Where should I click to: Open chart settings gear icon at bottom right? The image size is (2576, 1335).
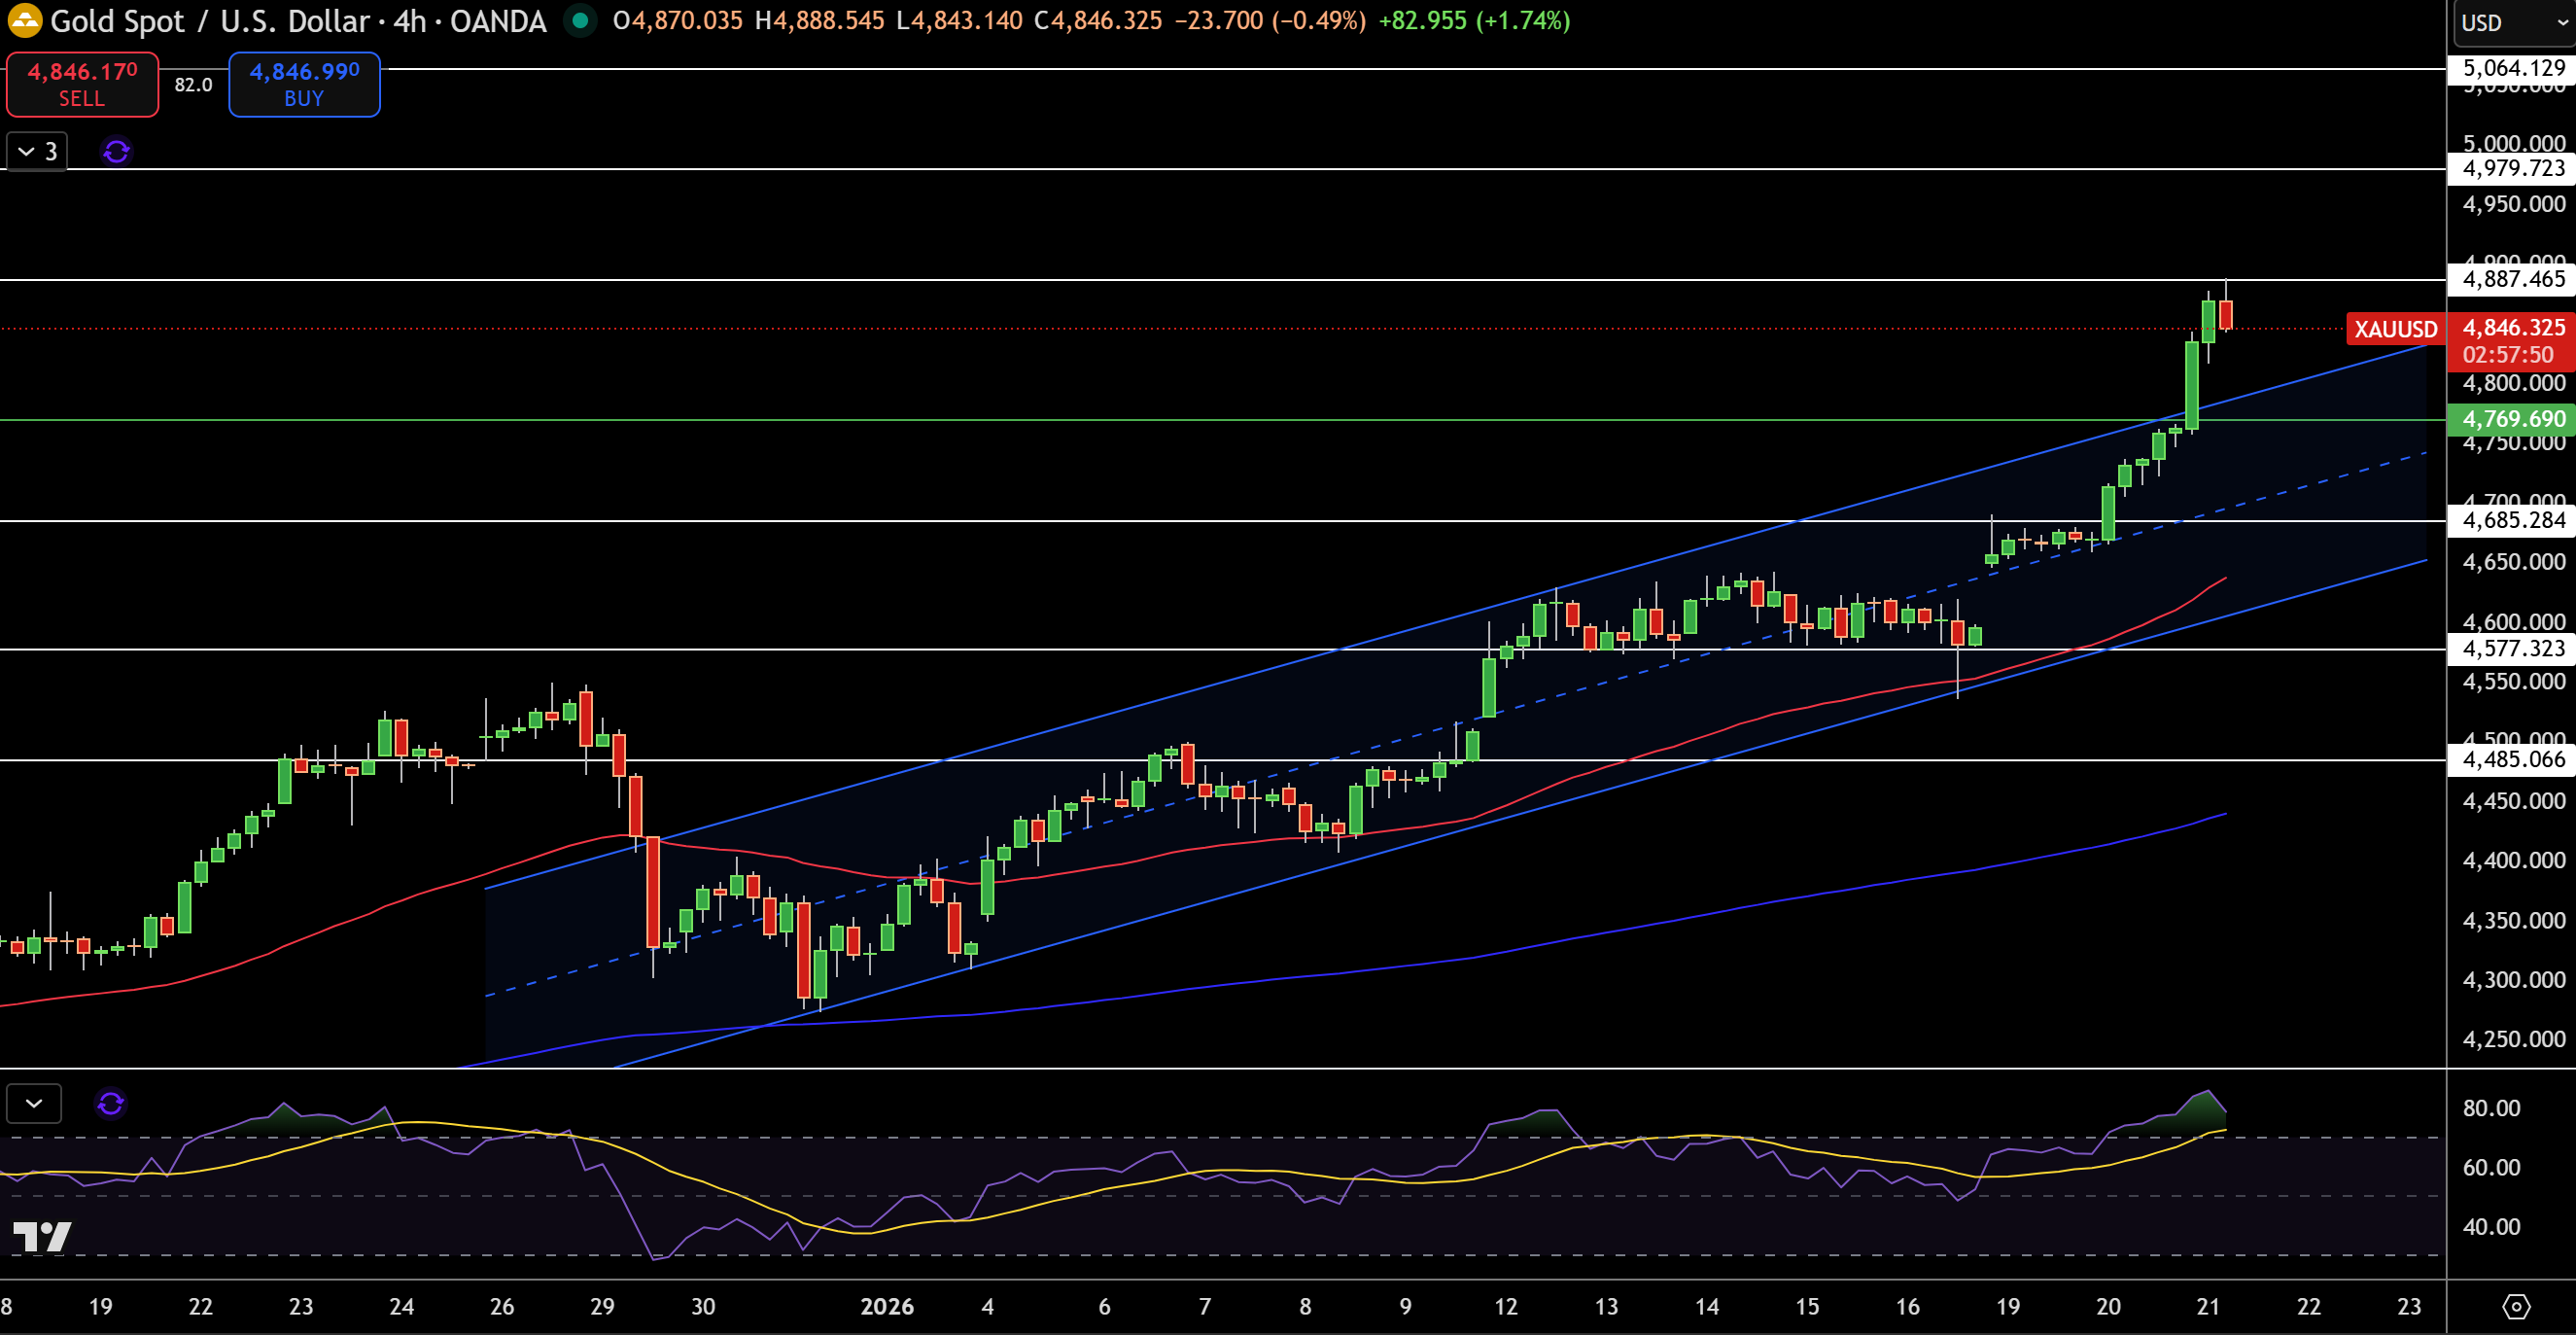pos(2516,1307)
